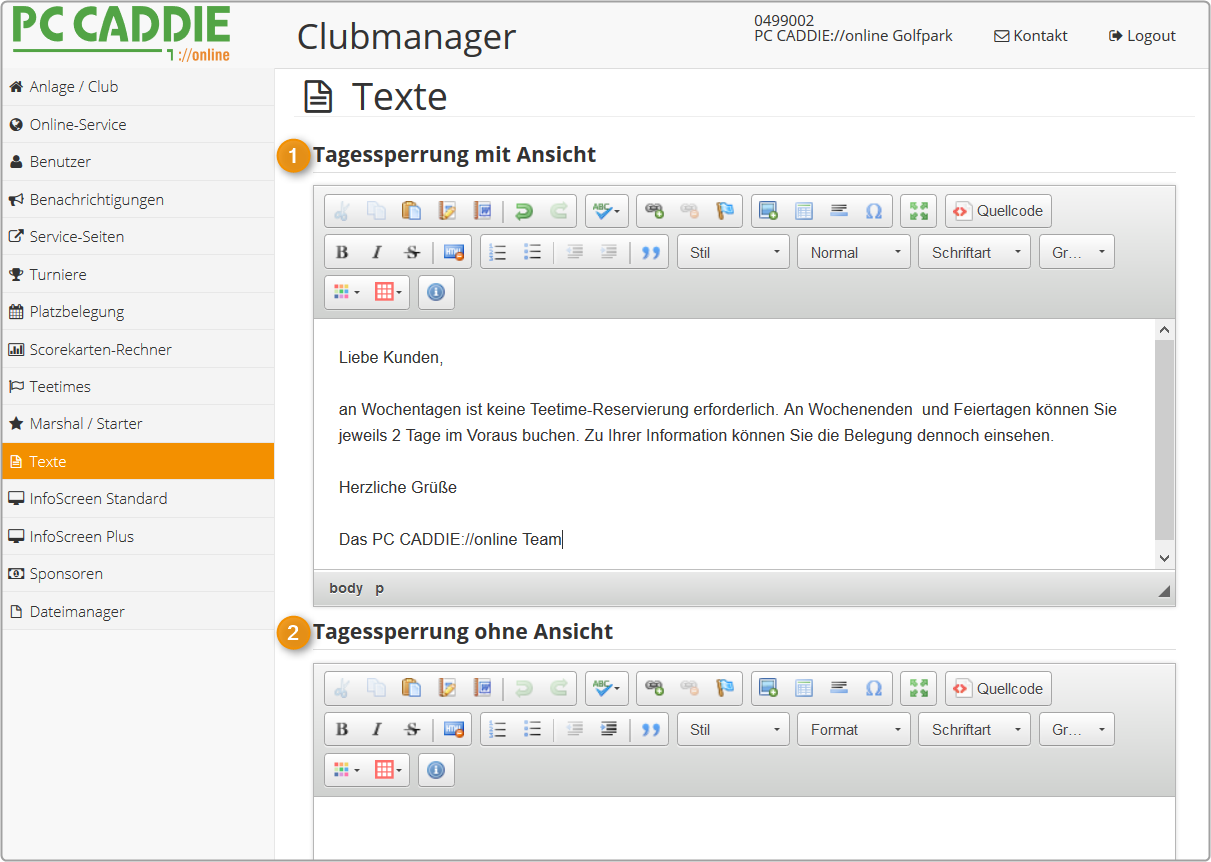The height and width of the screenshot is (862, 1211).
Task: Open Stil dropdown in mit Ansicht editor
Action: coord(733,252)
